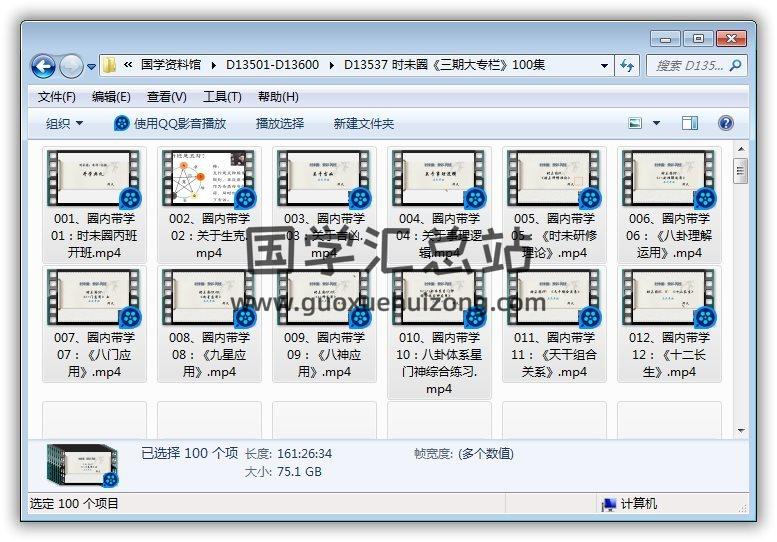Select video 008 九星应用.mp4
The height and width of the screenshot is (542, 777).
[x=209, y=324]
